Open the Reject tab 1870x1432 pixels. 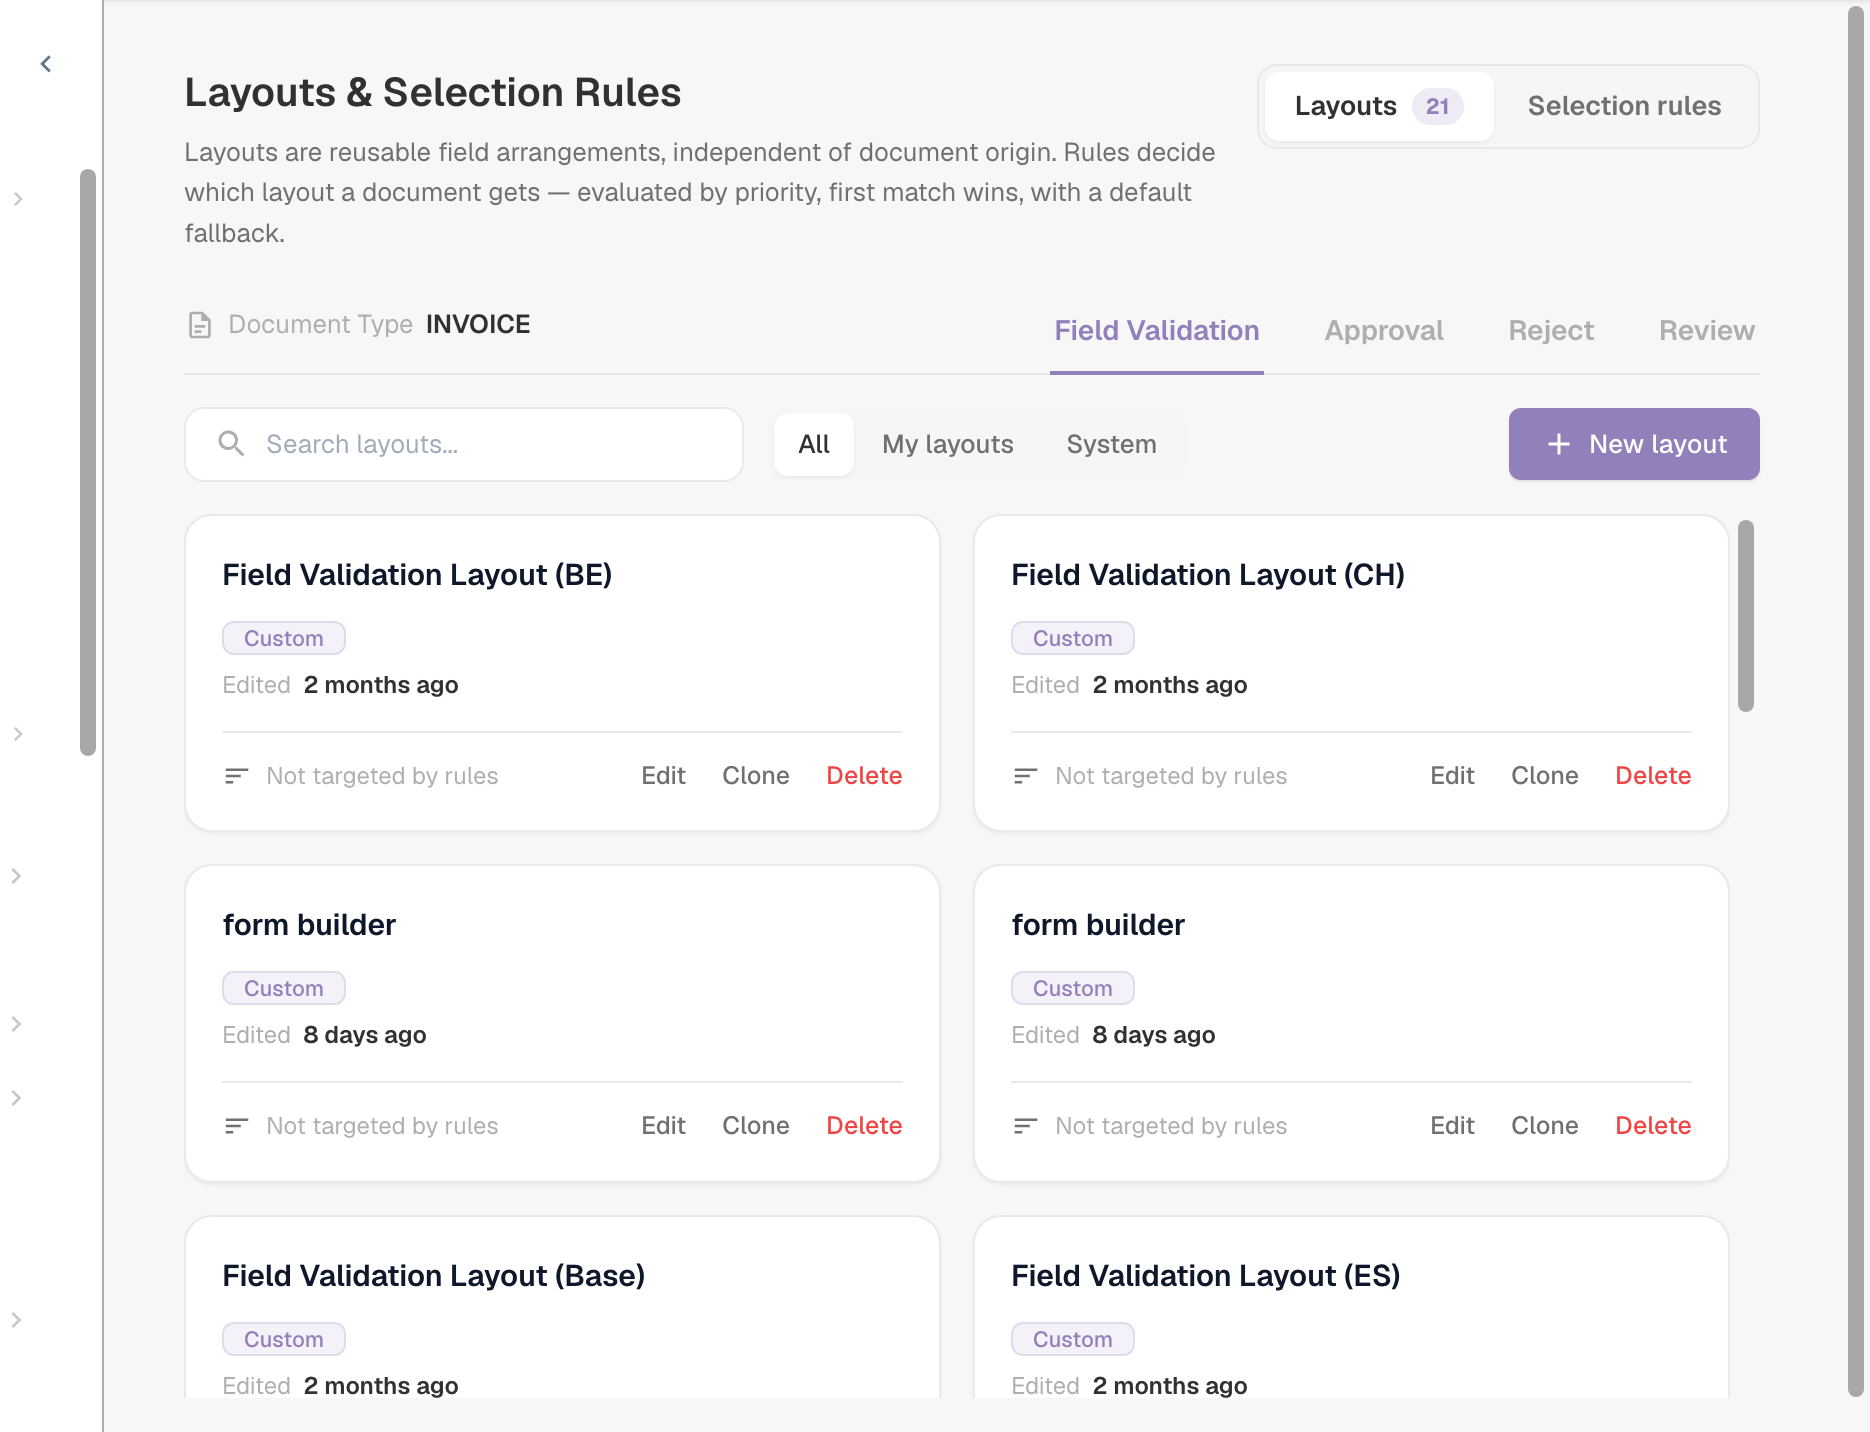pyautogui.click(x=1551, y=331)
